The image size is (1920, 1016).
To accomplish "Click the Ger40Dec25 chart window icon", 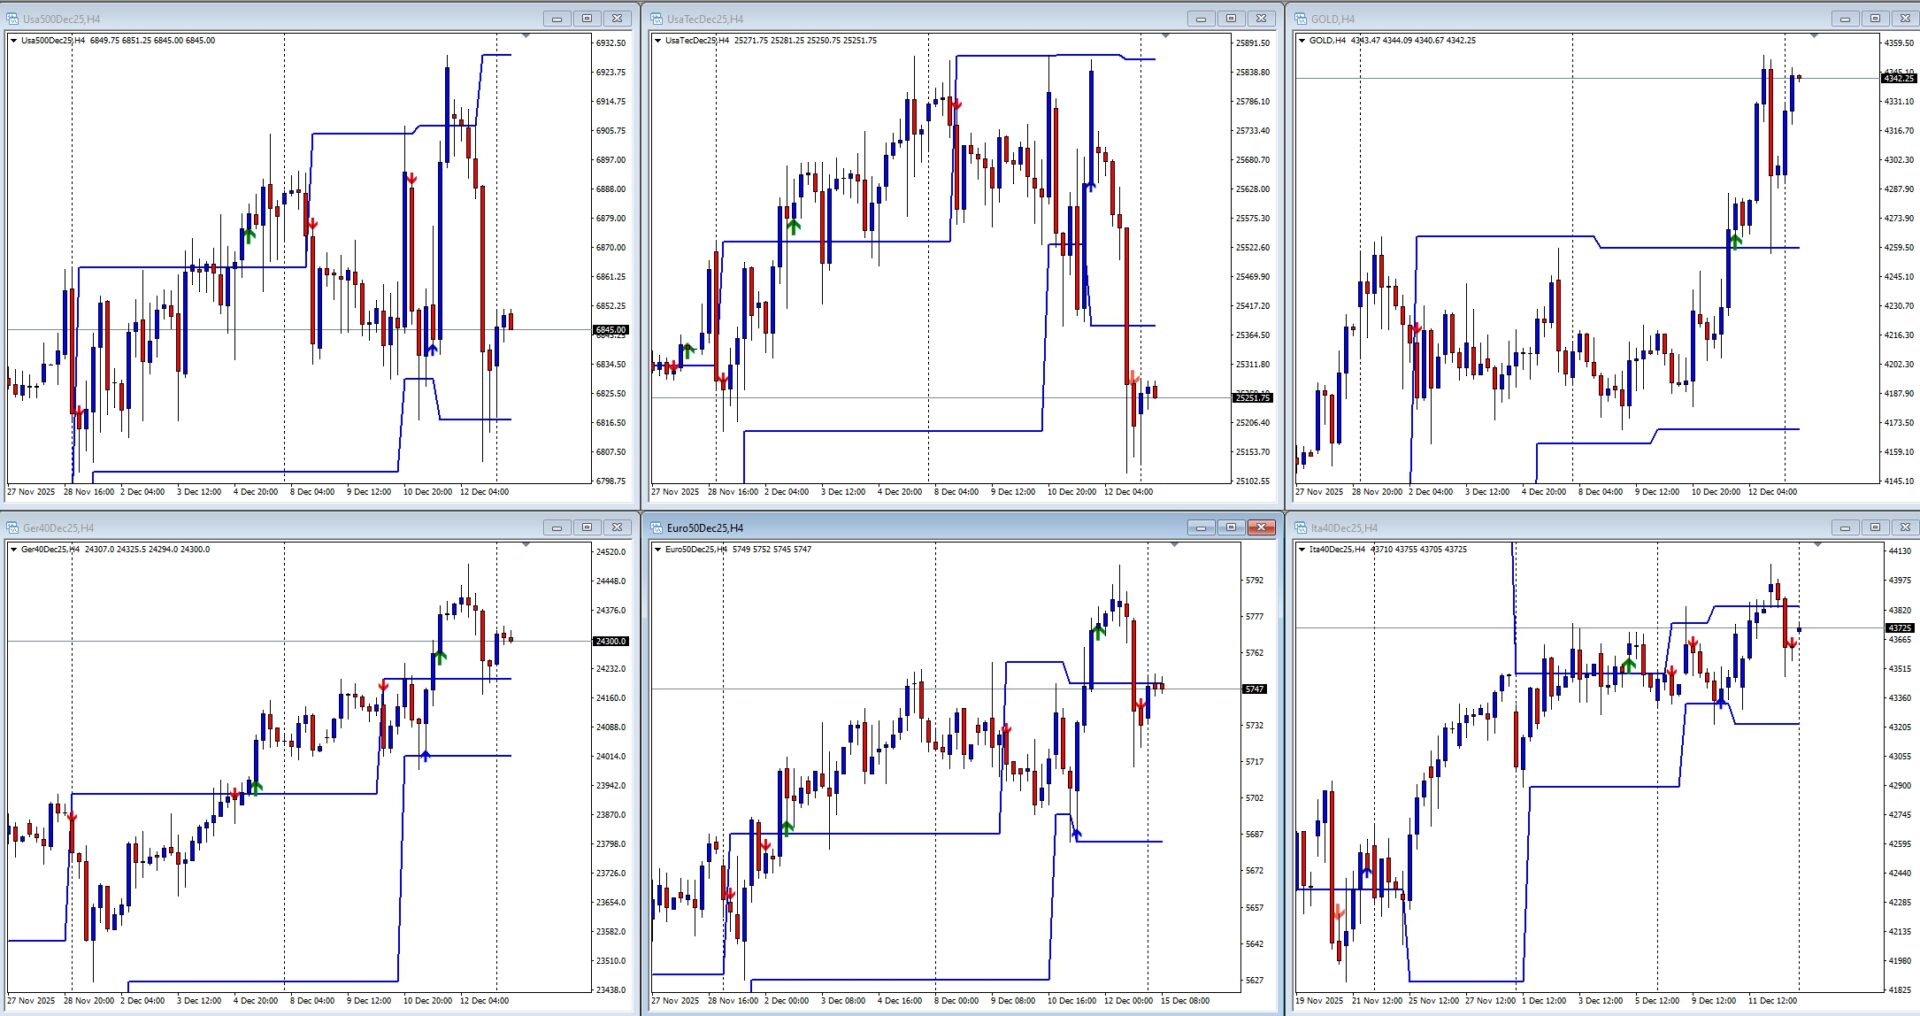I will pyautogui.click(x=14, y=528).
